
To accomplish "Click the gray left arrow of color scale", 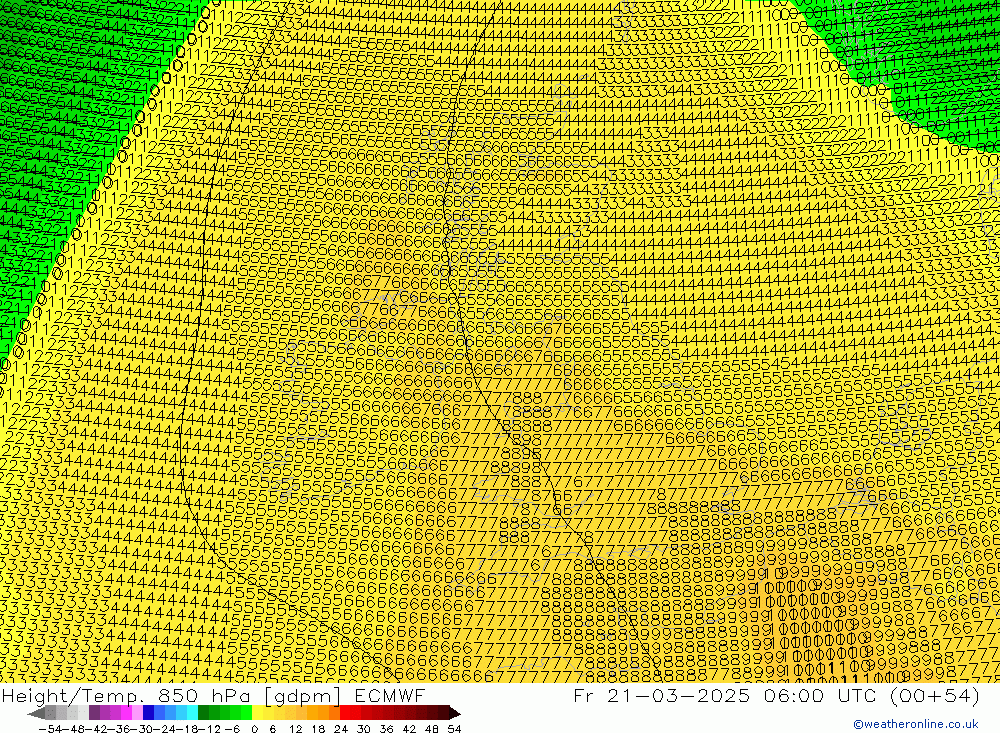I will [x=36, y=713].
